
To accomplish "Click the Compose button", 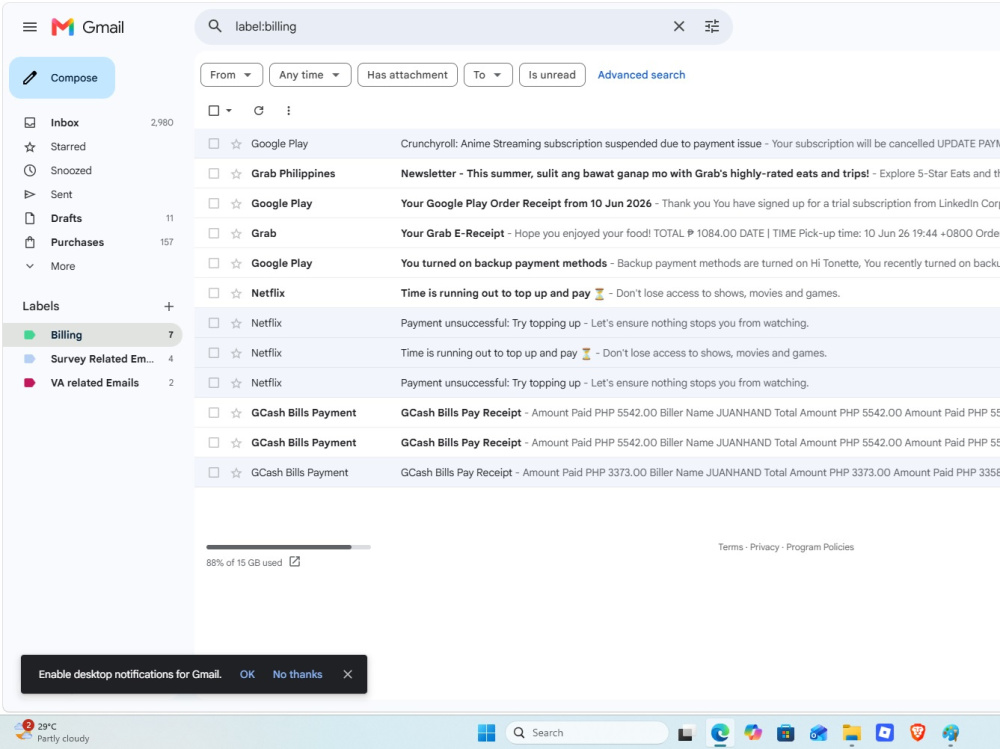I will tap(62, 78).
